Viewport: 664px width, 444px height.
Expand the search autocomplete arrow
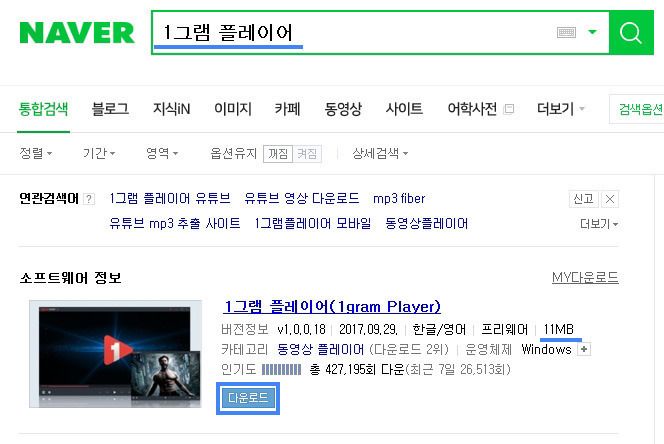click(592, 32)
